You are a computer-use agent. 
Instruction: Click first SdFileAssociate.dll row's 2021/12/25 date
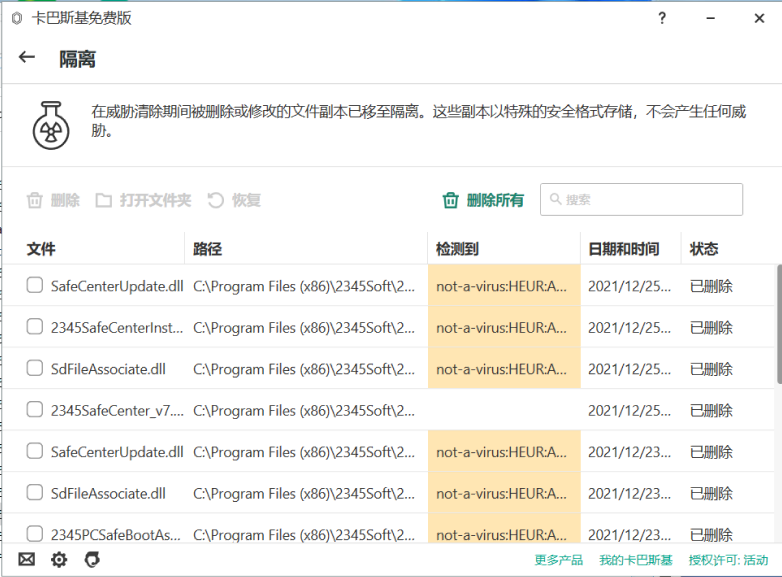click(x=629, y=369)
